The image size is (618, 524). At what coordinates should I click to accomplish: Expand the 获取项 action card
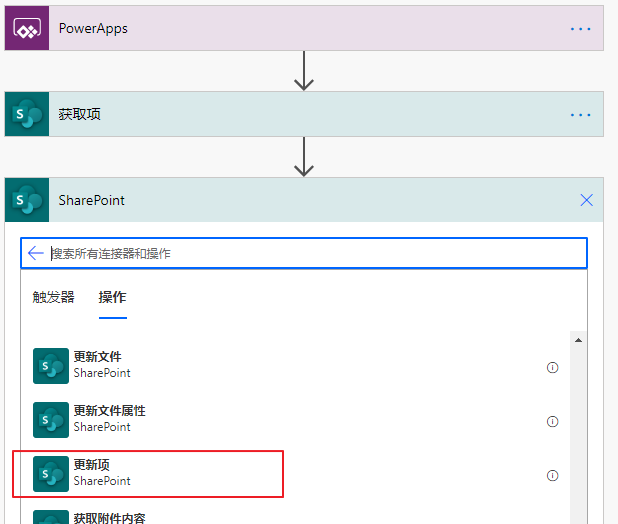pos(304,114)
